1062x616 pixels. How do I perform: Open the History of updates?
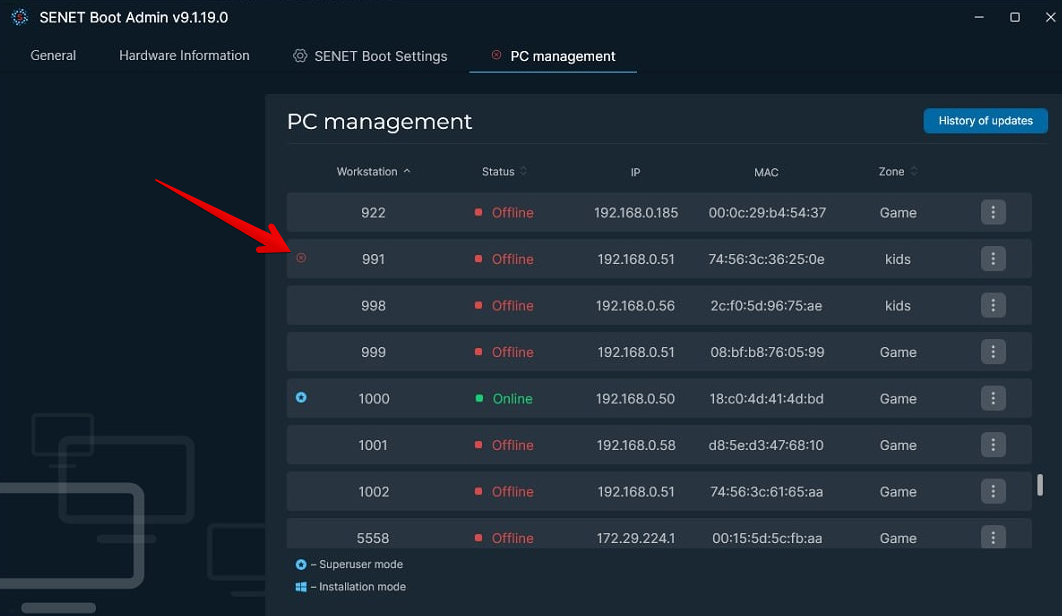pos(985,121)
